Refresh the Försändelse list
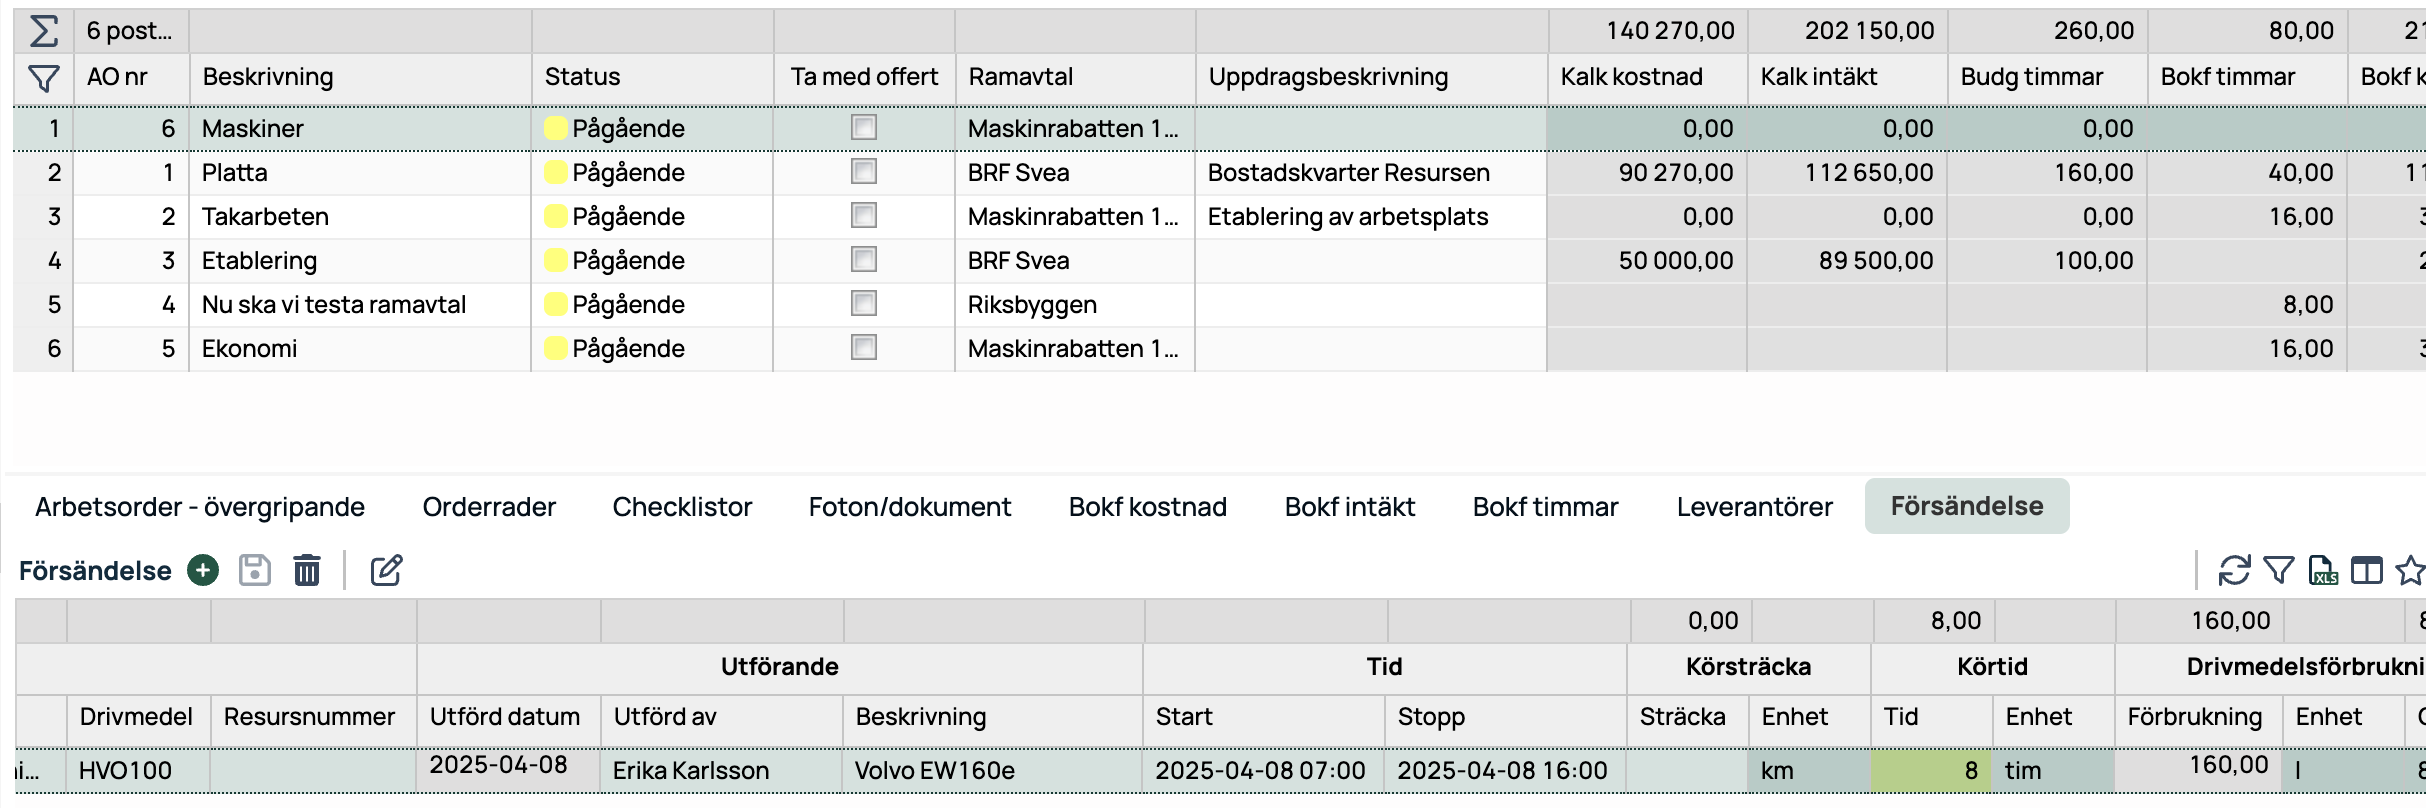This screenshot has width=2426, height=808. [x=2234, y=570]
